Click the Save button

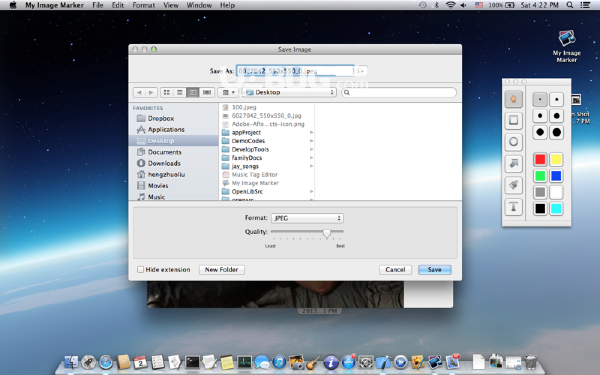(435, 270)
